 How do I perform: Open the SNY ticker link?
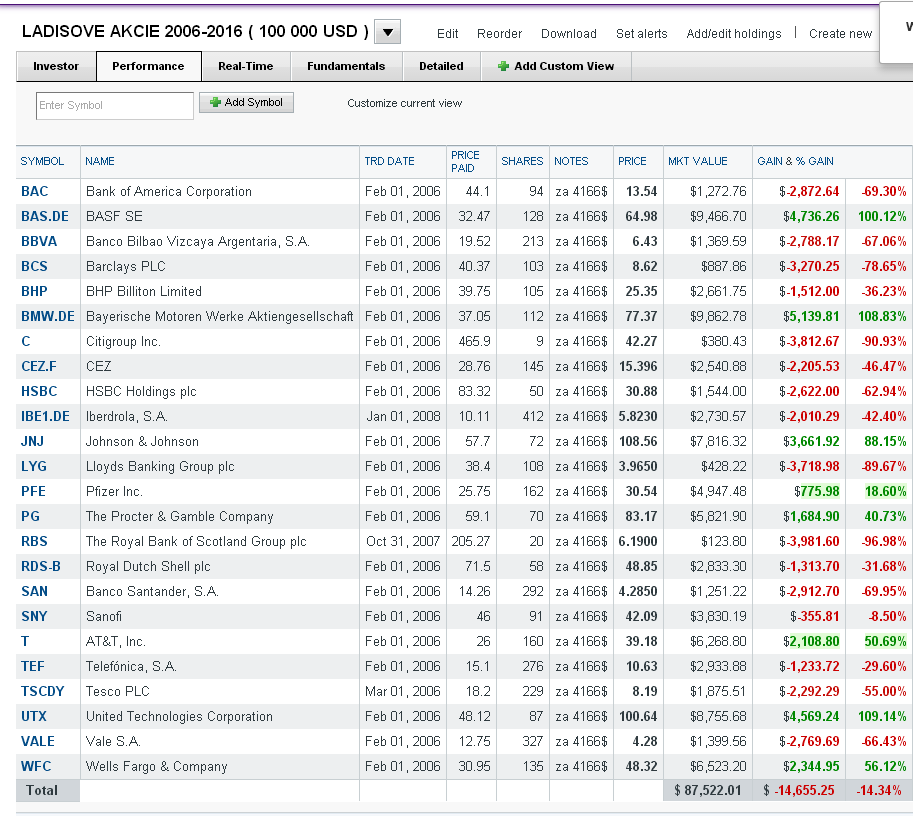pos(34,617)
